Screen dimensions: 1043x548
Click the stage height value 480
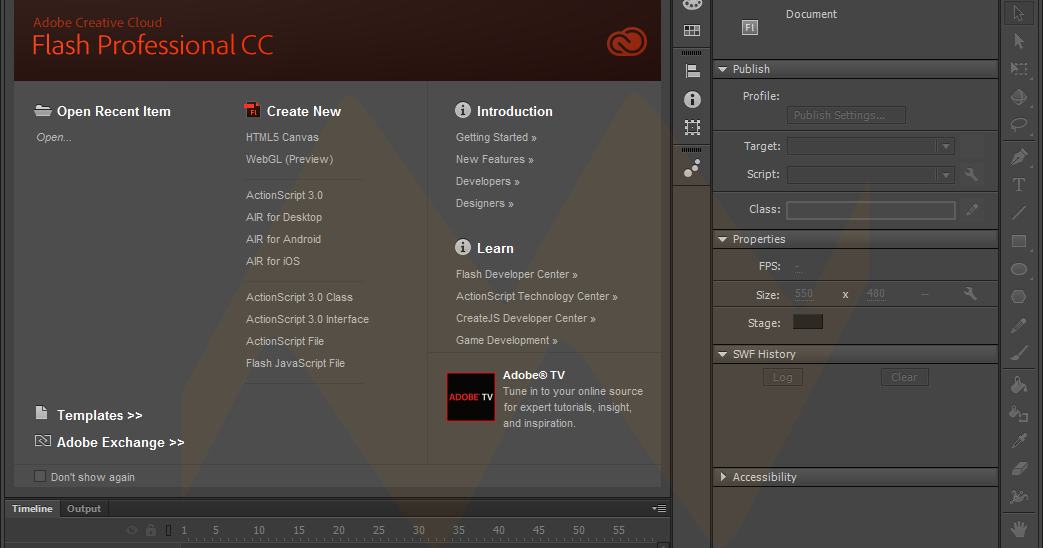875,293
